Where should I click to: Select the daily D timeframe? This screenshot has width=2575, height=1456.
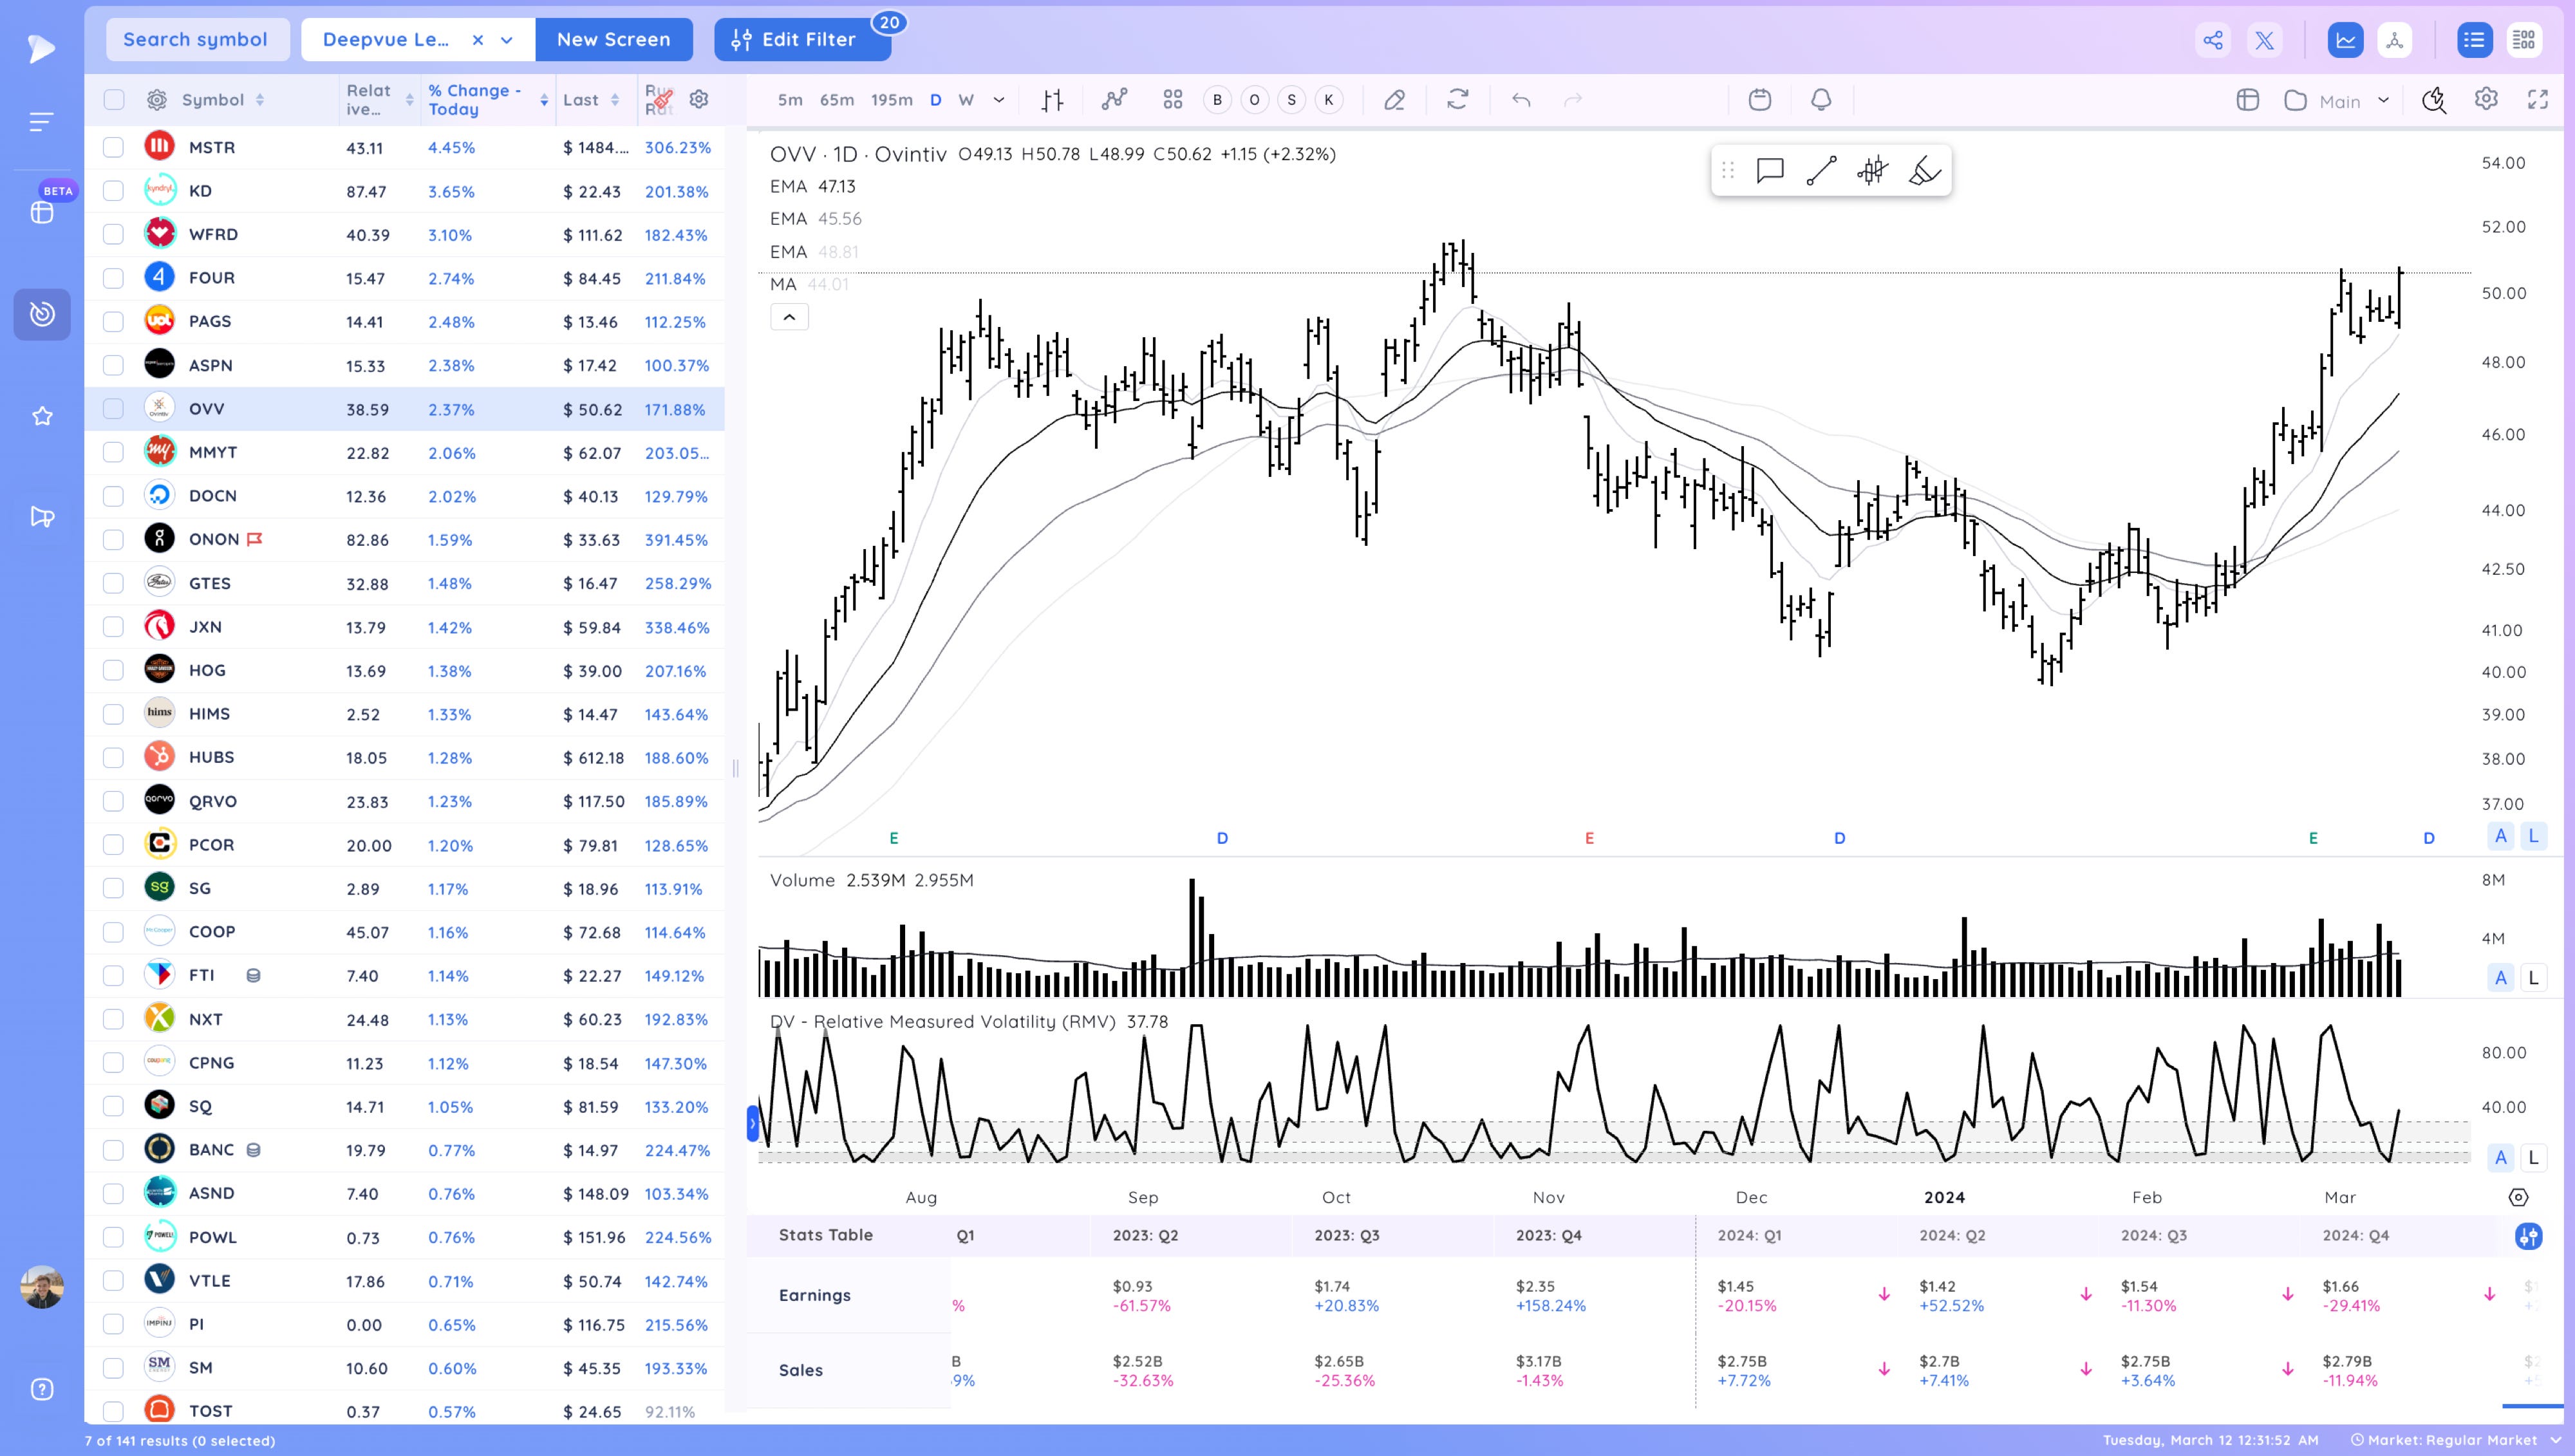pyautogui.click(x=936, y=100)
